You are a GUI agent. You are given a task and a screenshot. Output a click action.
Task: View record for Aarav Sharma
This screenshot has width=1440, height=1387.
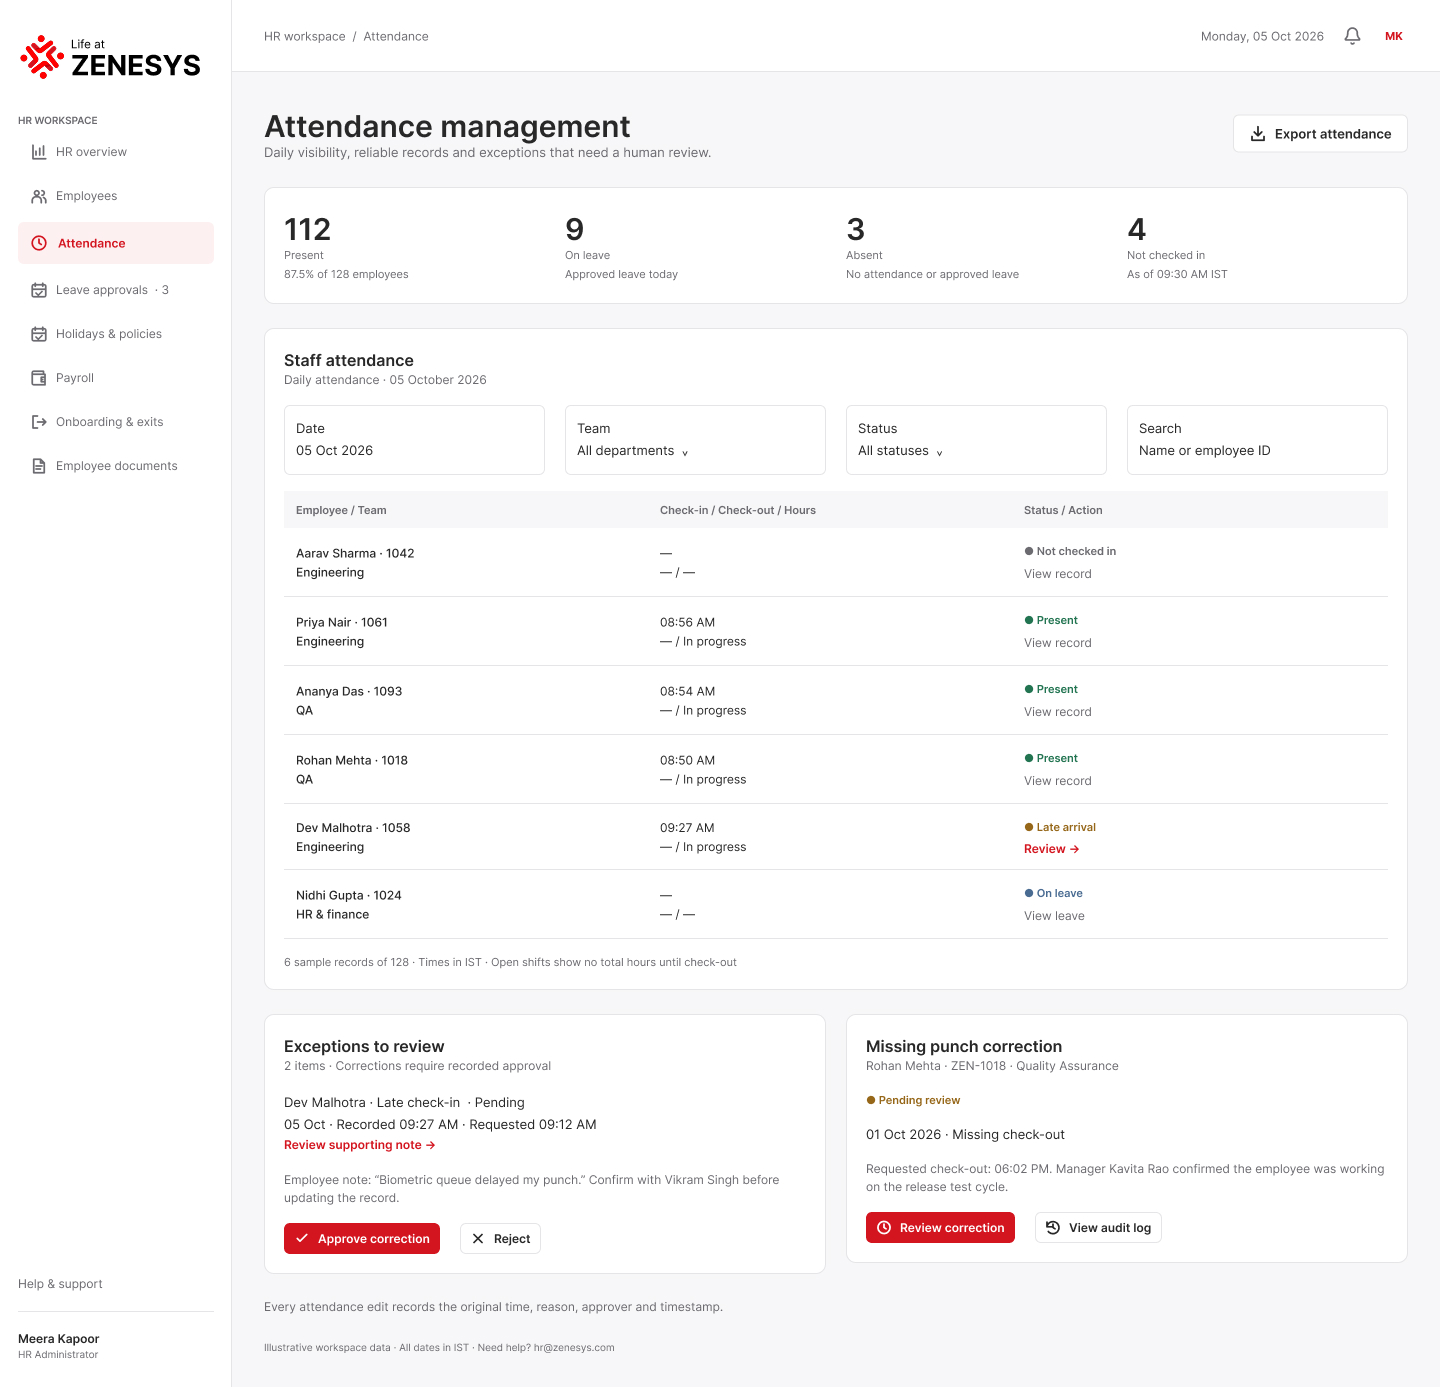[1057, 574]
